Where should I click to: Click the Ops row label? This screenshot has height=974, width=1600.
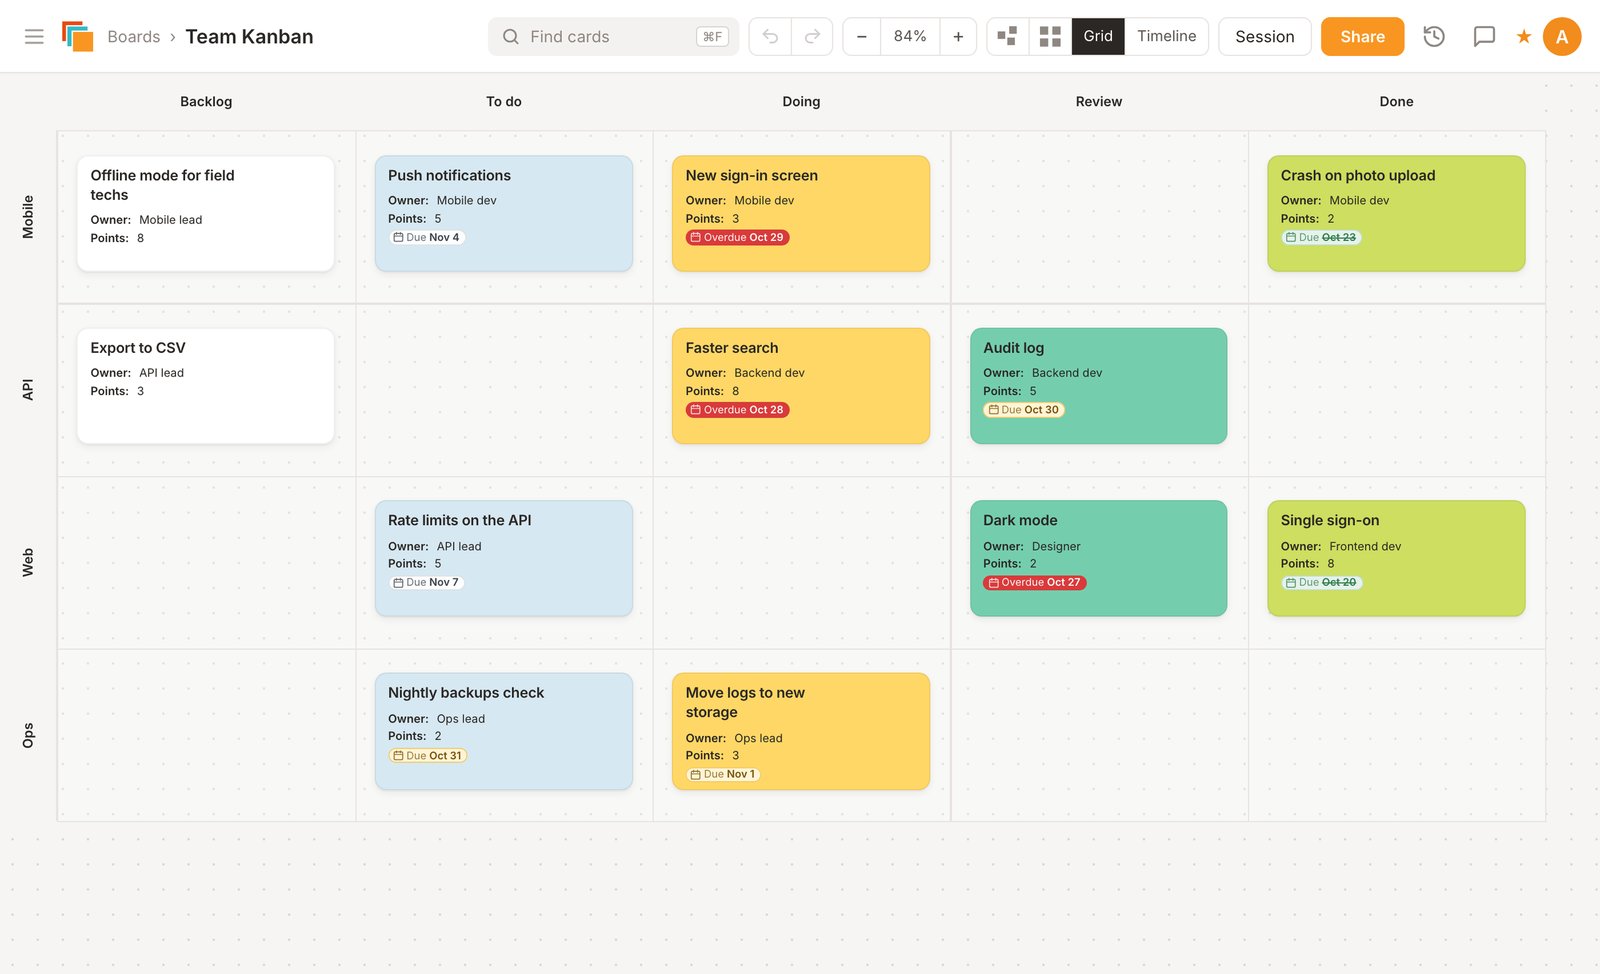point(28,735)
